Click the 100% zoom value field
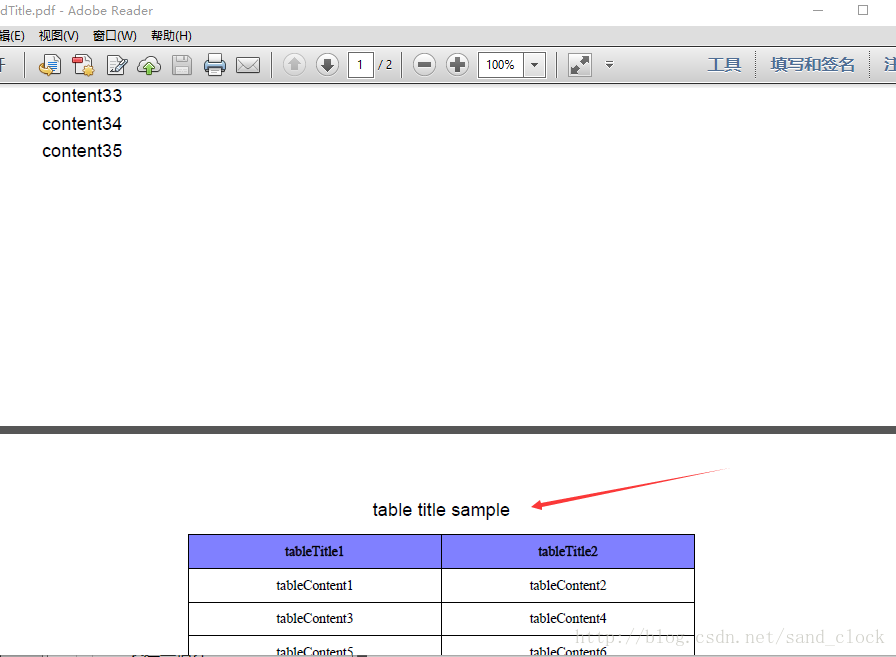The image size is (896, 657). coord(501,65)
